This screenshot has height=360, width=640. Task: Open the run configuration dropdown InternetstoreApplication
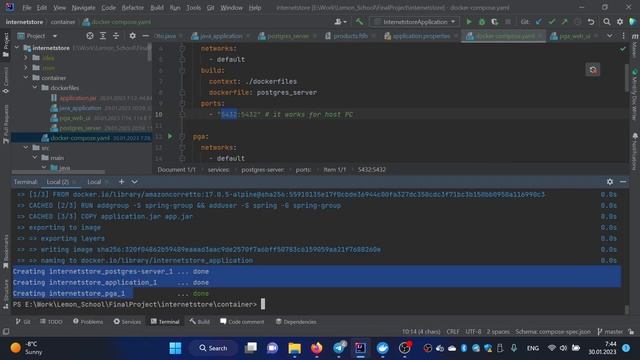(x=414, y=22)
